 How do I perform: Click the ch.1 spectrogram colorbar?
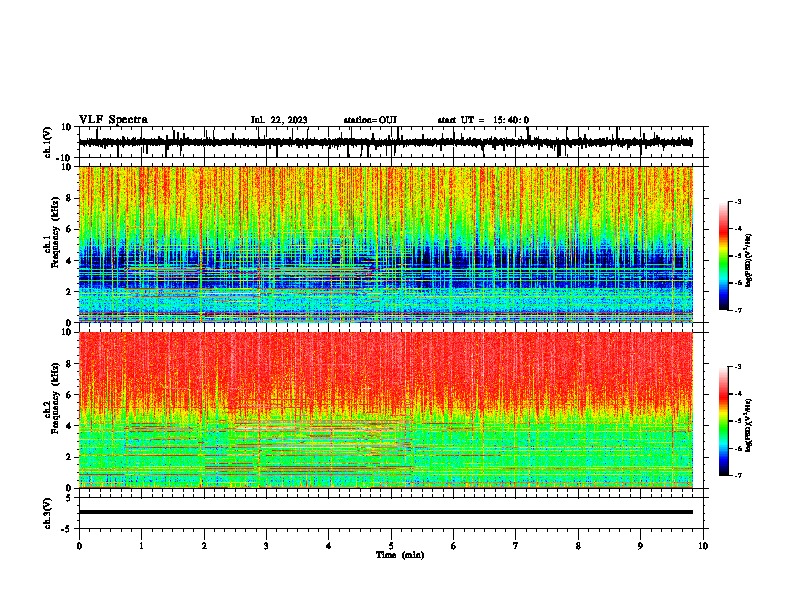[723, 256]
